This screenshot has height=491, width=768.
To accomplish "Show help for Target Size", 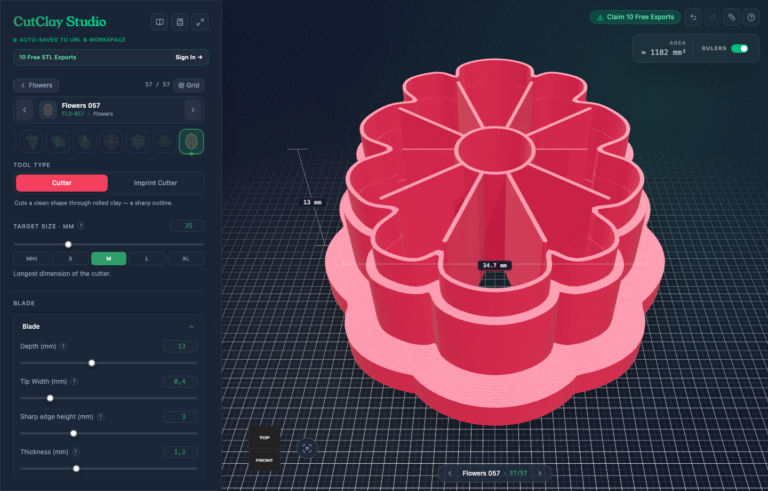I will [81, 226].
